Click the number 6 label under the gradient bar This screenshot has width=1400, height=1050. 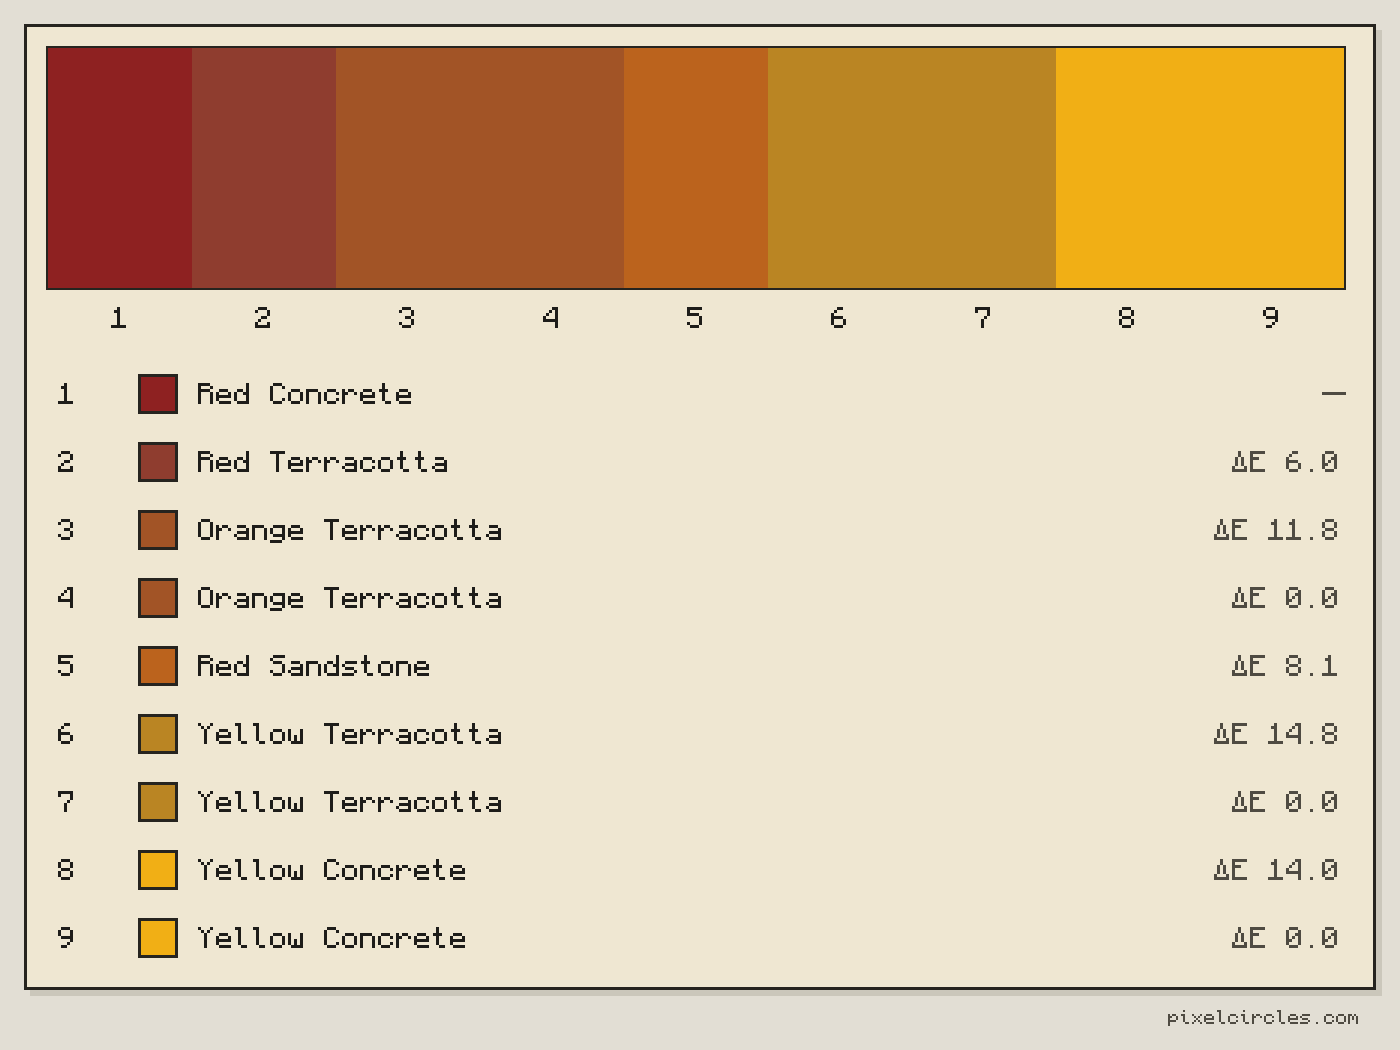pos(838,318)
